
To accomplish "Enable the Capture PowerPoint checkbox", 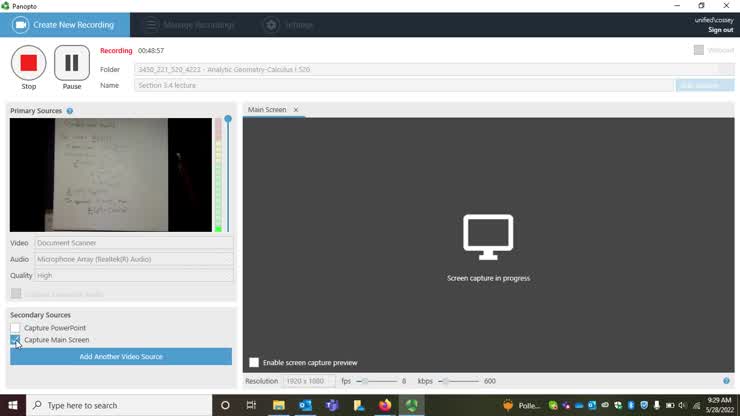I will tap(15, 328).
